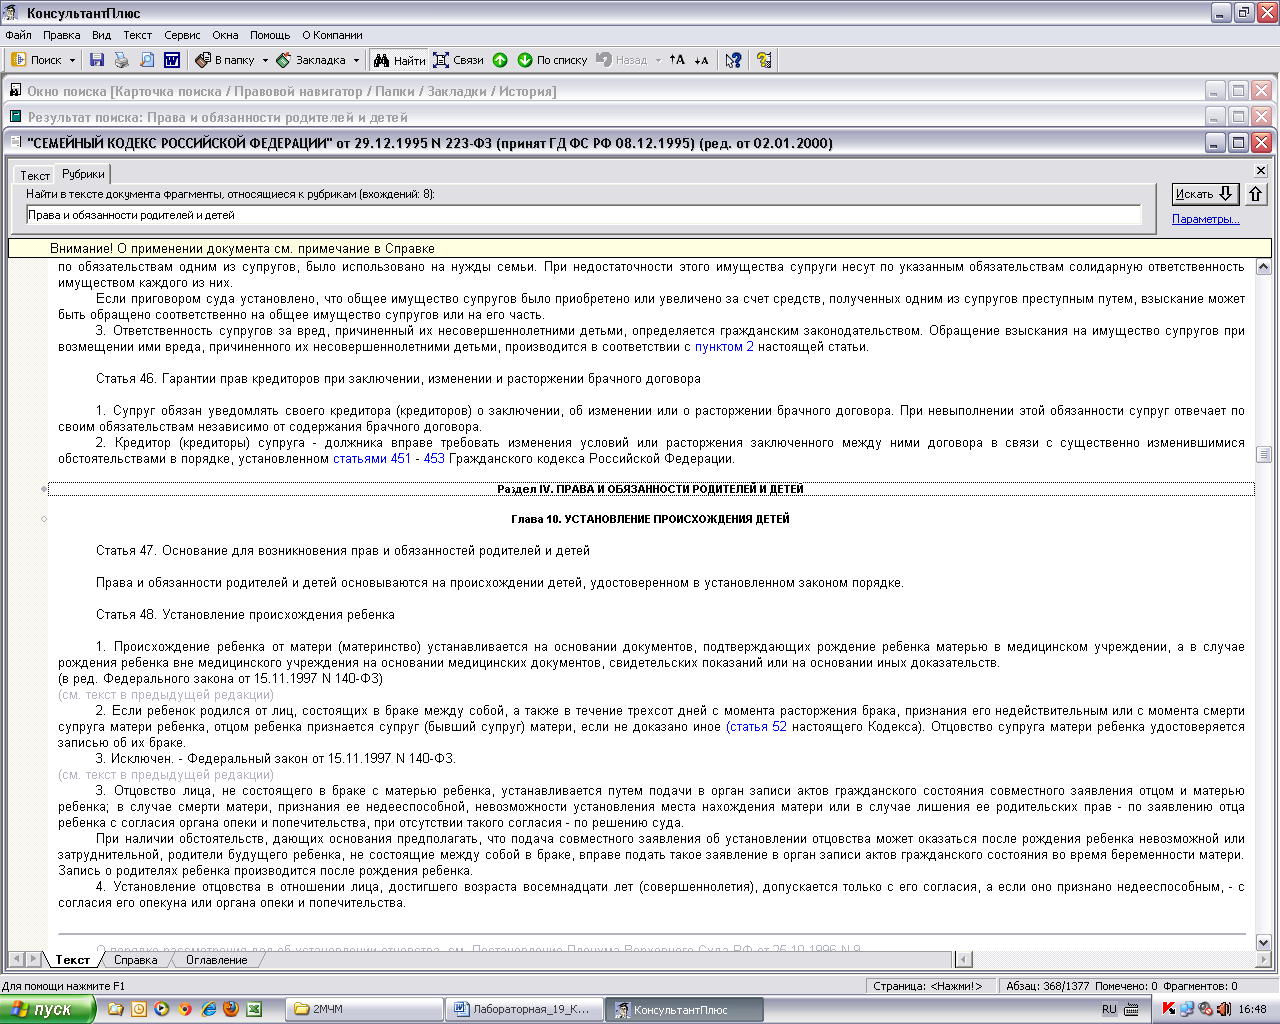Switch to the Справка bottom tab
This screenshot has width=1280, height=1024.
(x=136, y=960)
